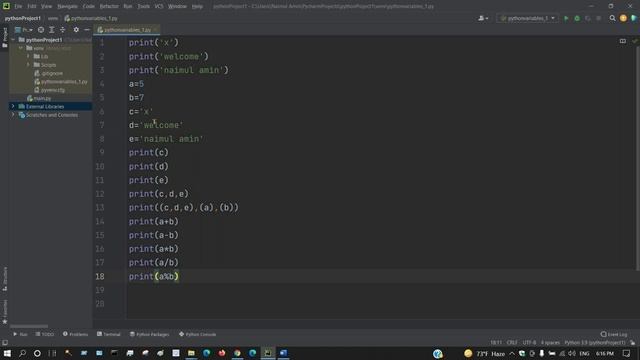Click the inspections checkmark widget
The height and width of the screenshot is (360, 640).
(x=634, y=41)
